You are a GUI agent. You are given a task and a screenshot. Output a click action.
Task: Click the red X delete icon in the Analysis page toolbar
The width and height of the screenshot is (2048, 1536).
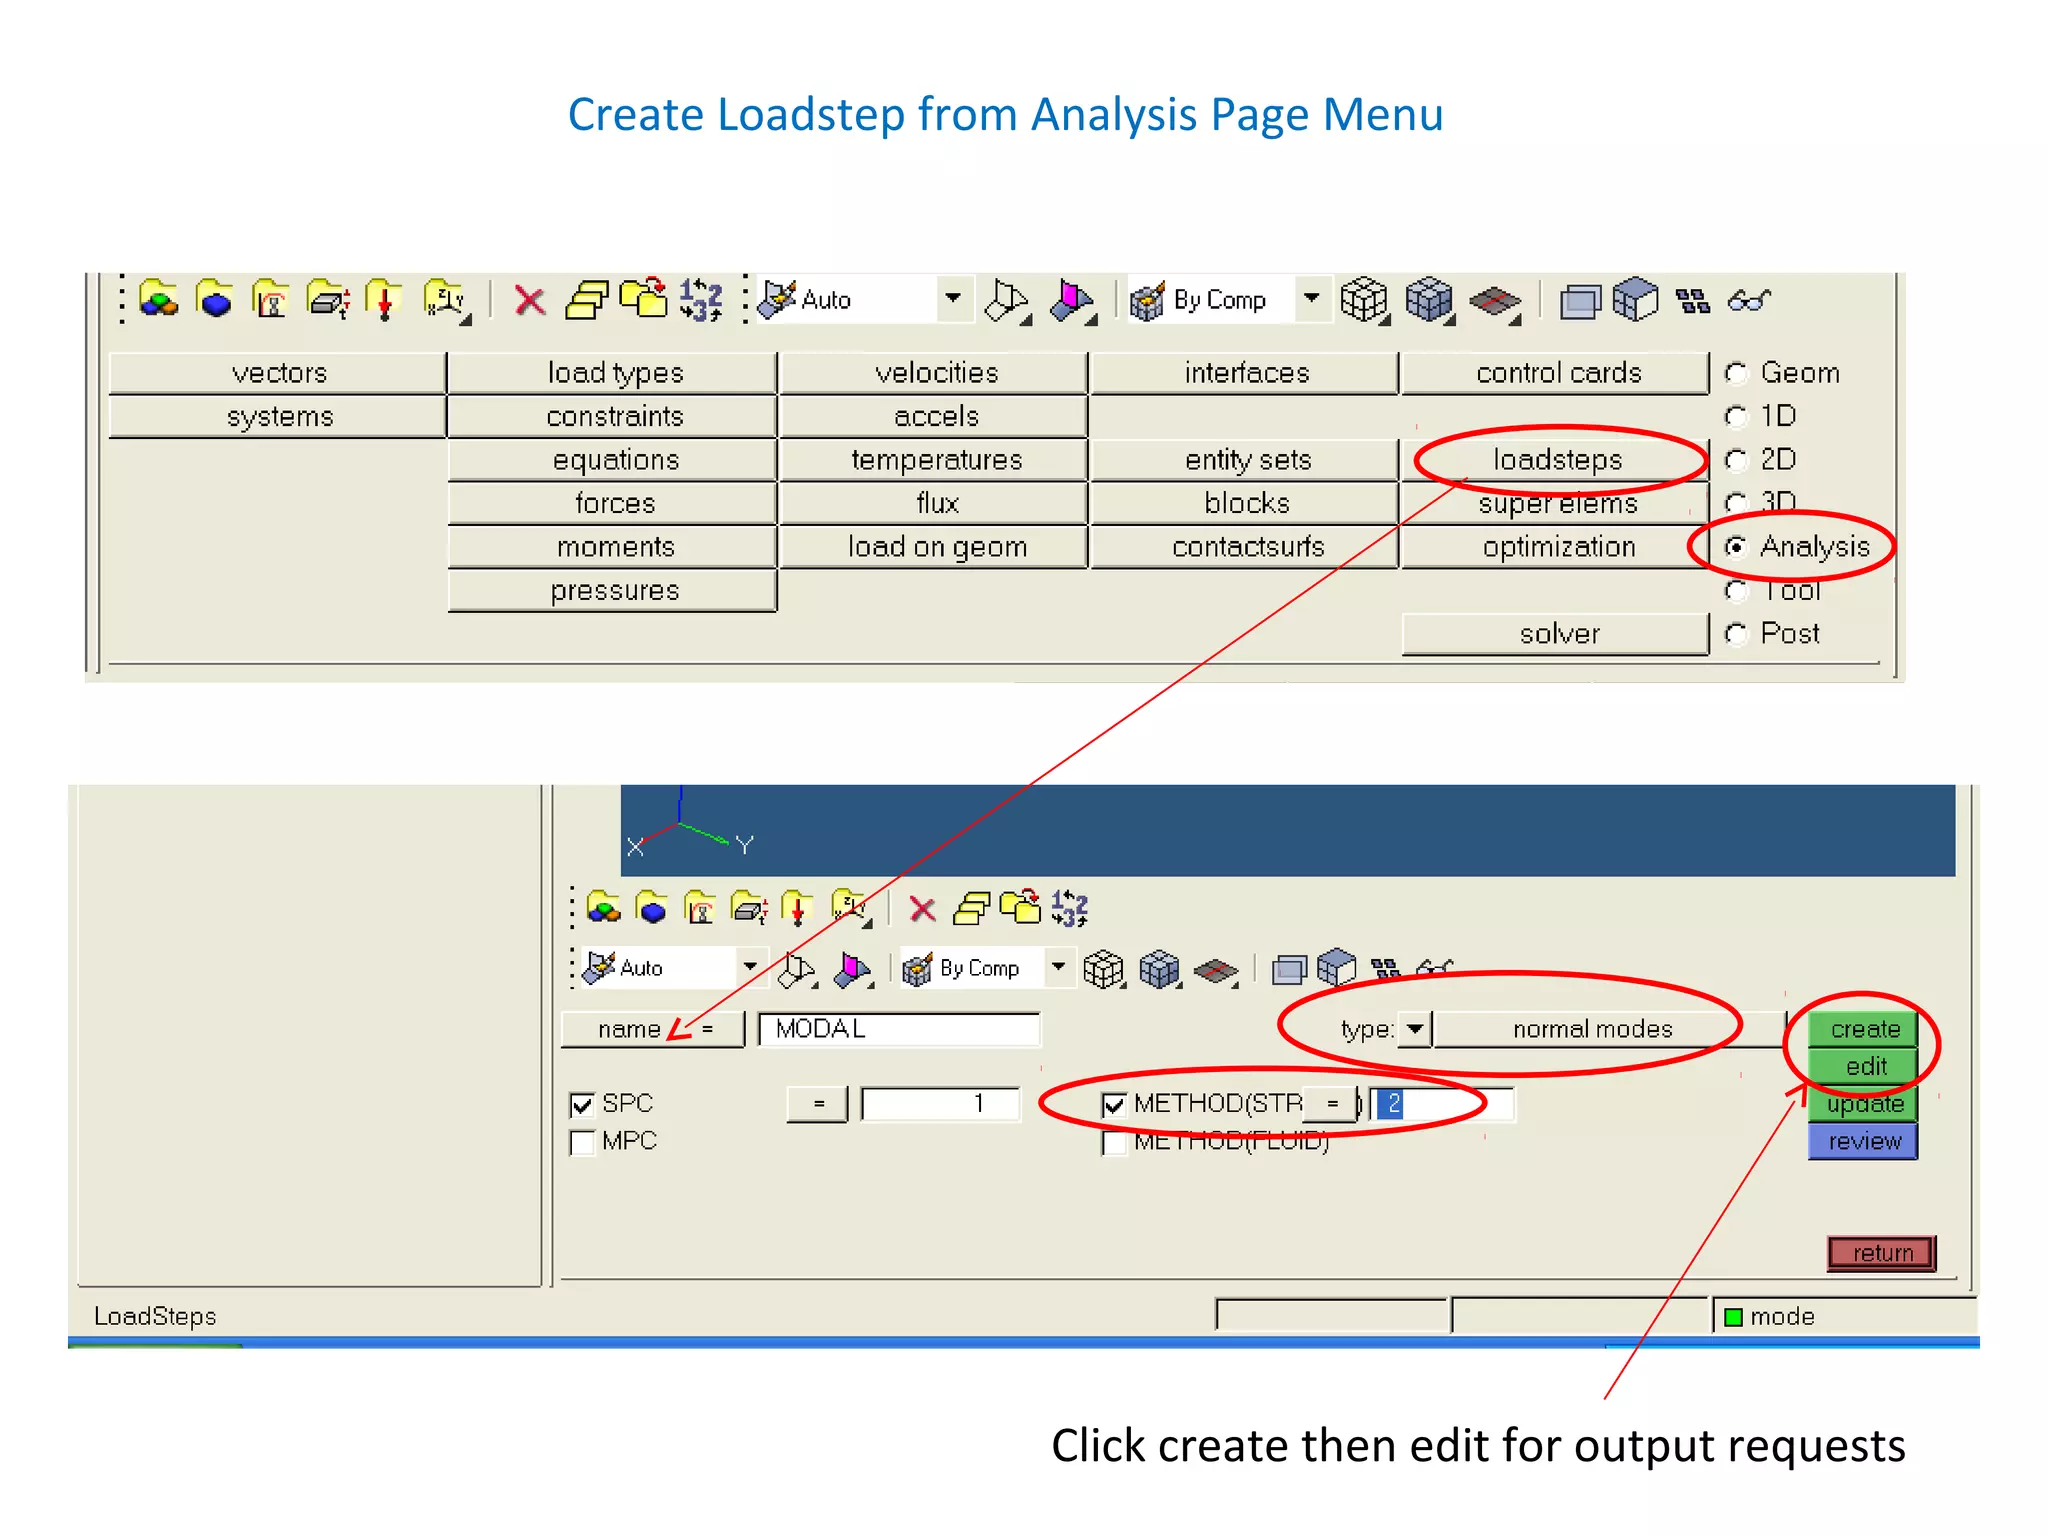529,300
